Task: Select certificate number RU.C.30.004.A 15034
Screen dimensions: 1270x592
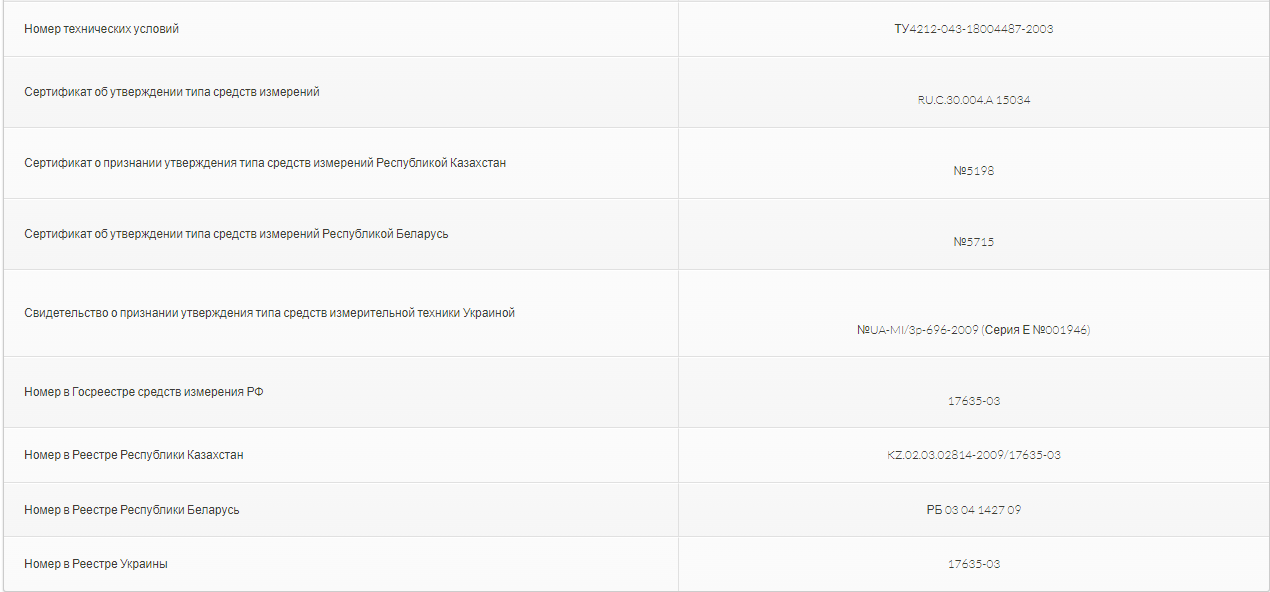Action: 974,101
